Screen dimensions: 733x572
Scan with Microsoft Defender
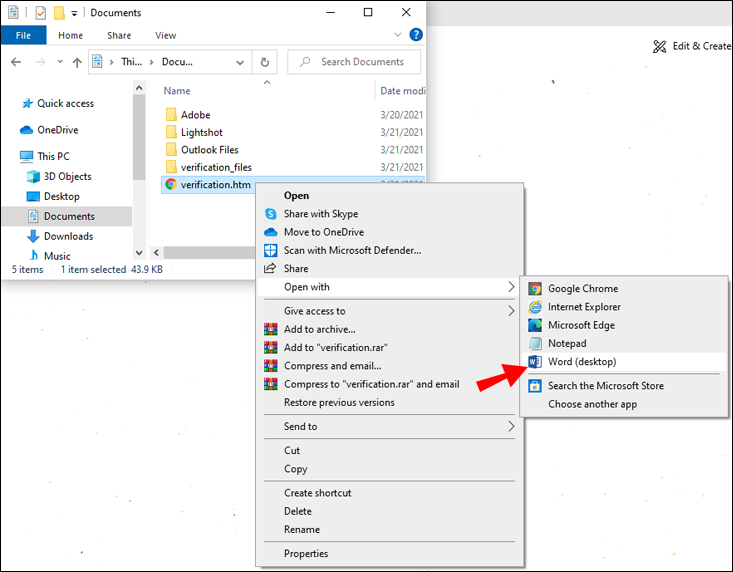point(389,250)
